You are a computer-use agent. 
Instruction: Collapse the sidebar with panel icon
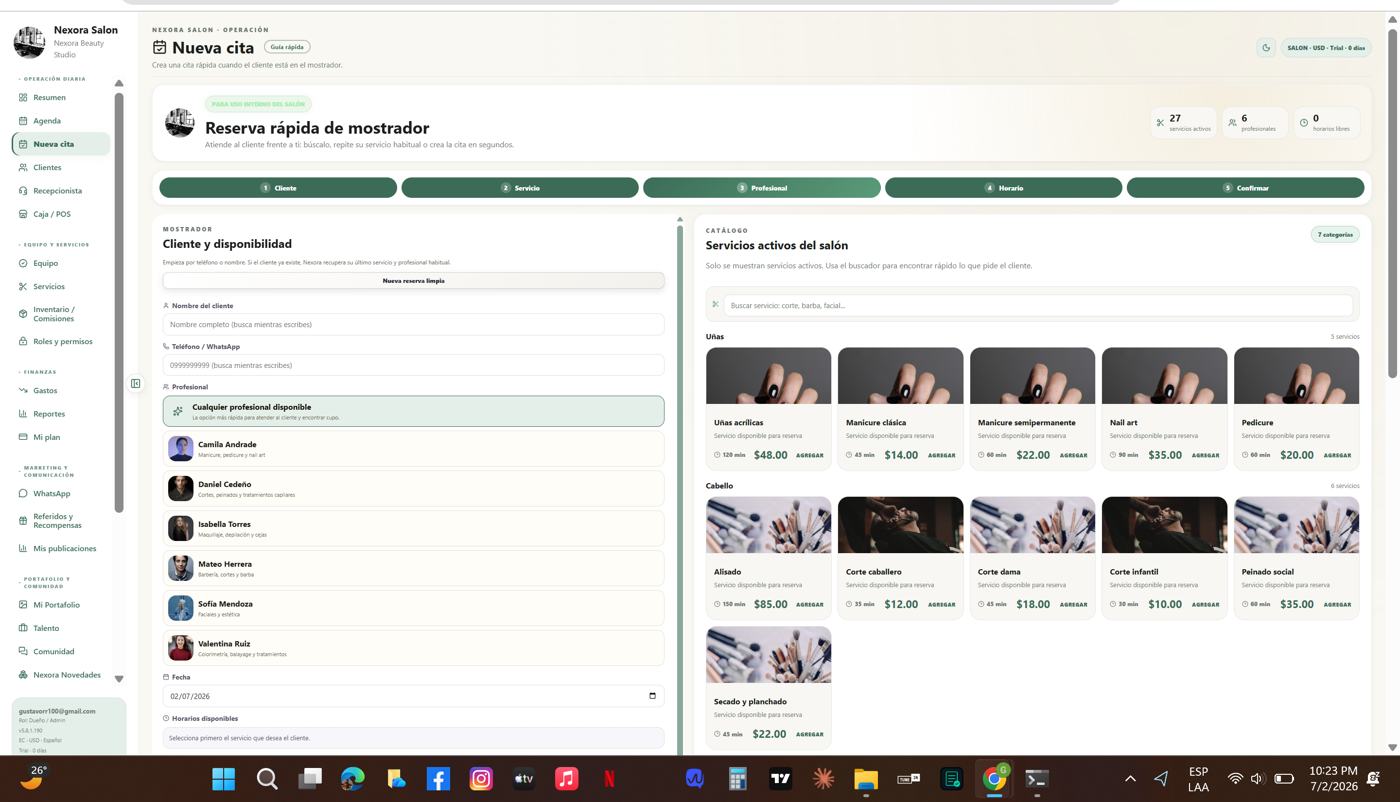point(135,383)
